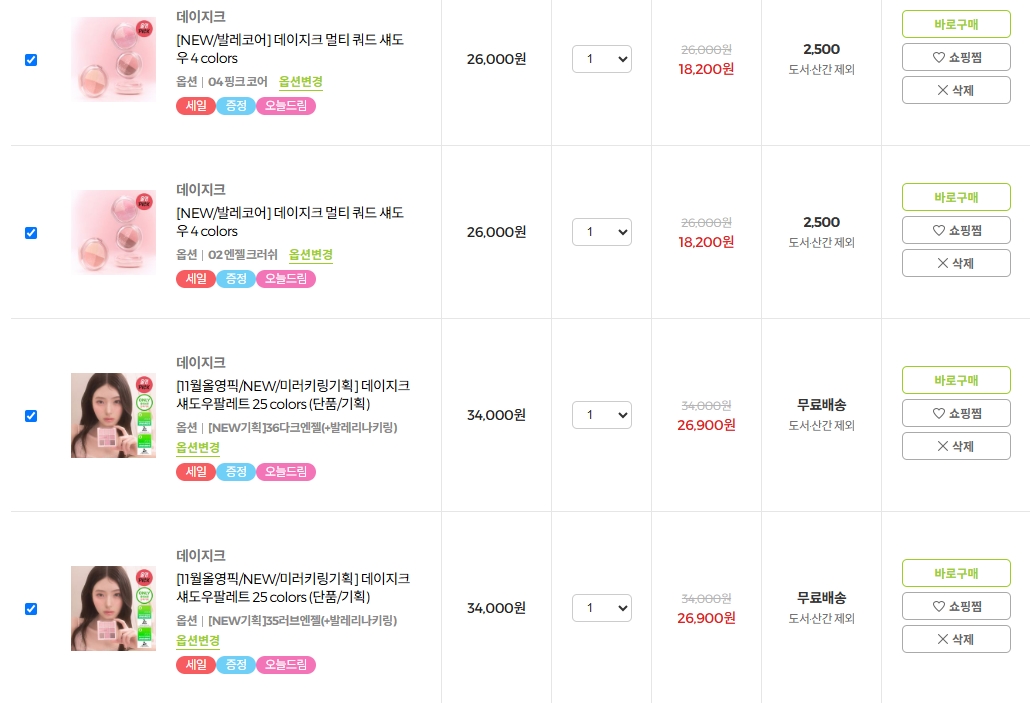
Task: Delete the 04 핑크코어 shadow item
Action: 956,90
